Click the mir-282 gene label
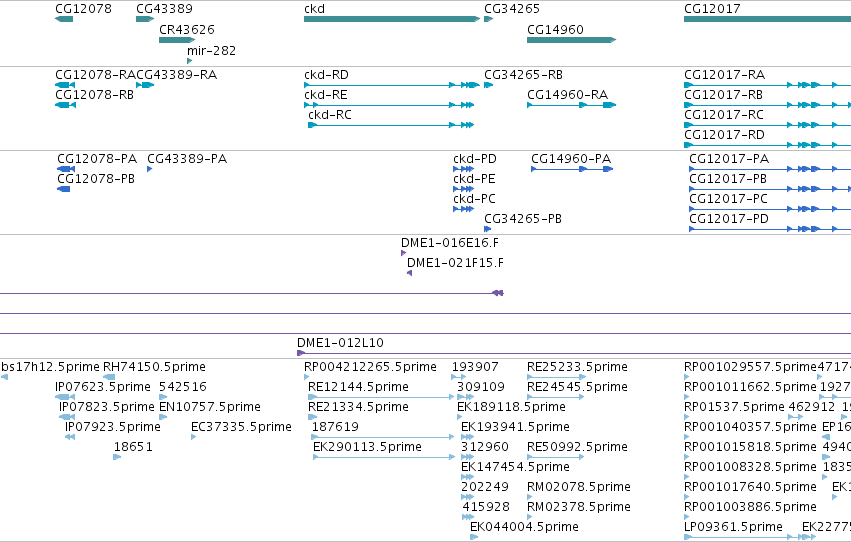 [x=211, y=51]
